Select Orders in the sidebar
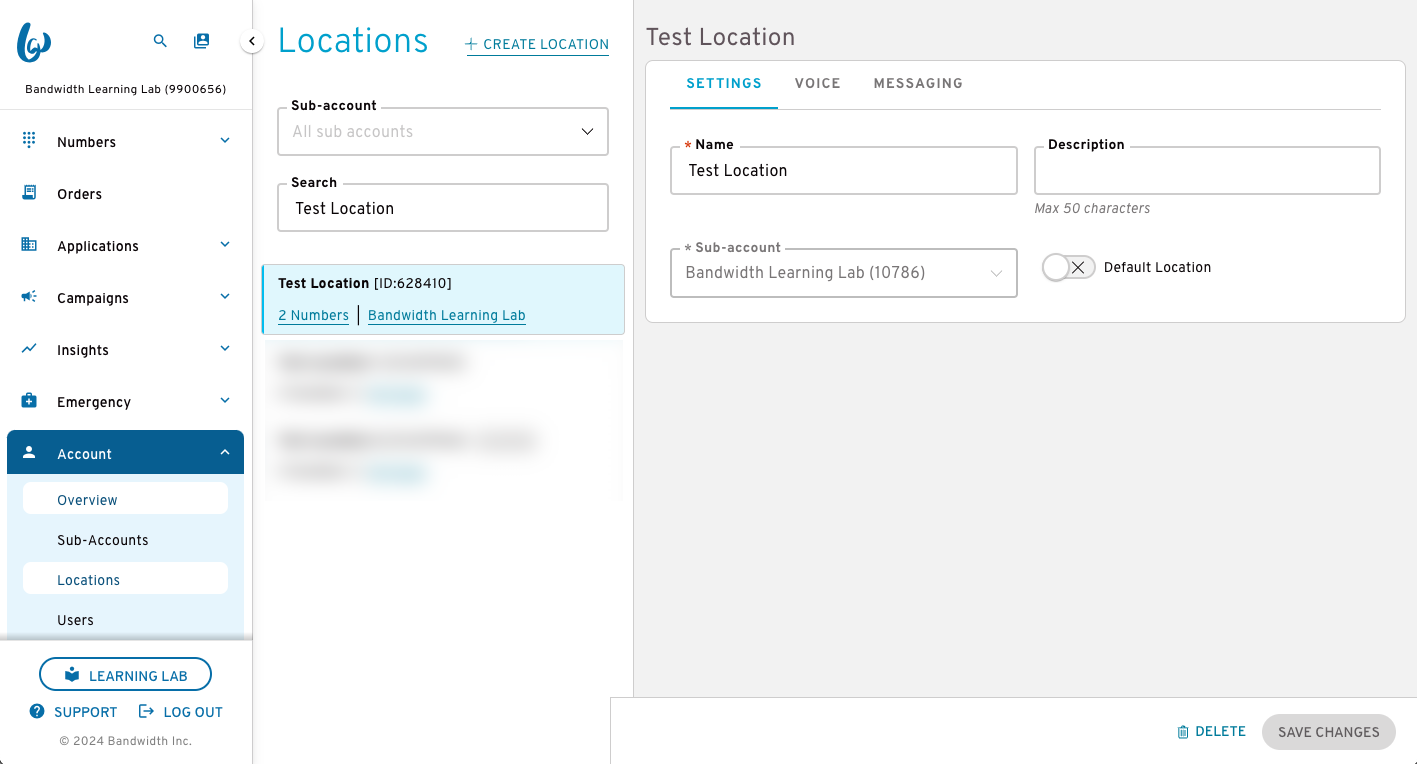This screenshot has width=1417, height=764. [125, 194]
